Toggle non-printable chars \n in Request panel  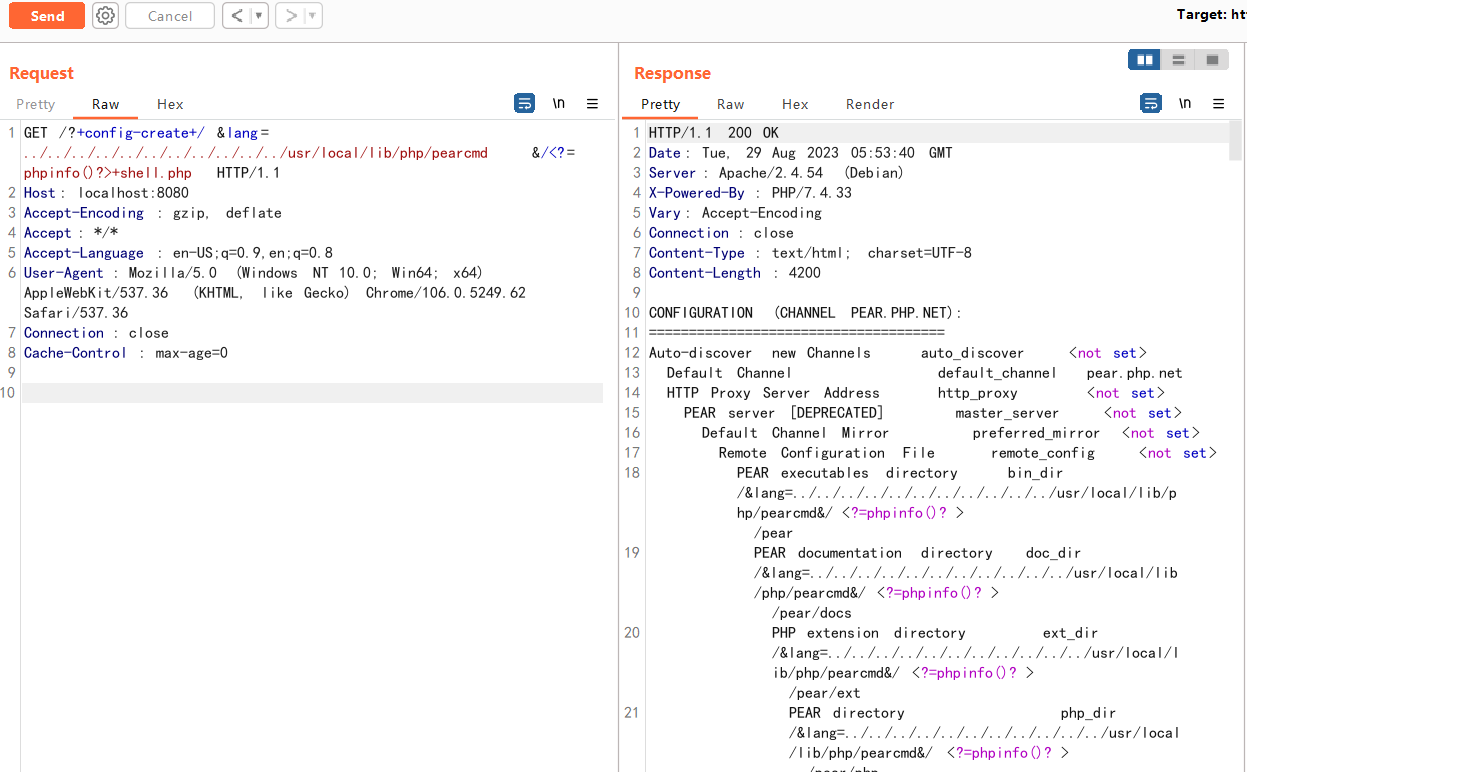click(559, 103)
